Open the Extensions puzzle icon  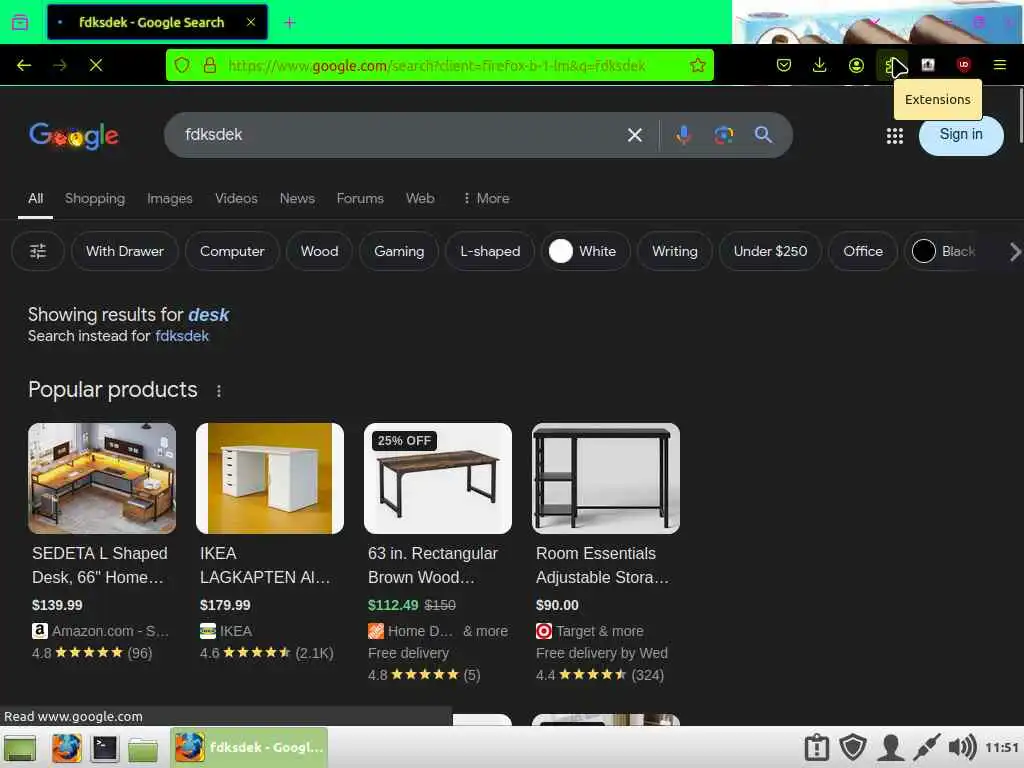891,65
